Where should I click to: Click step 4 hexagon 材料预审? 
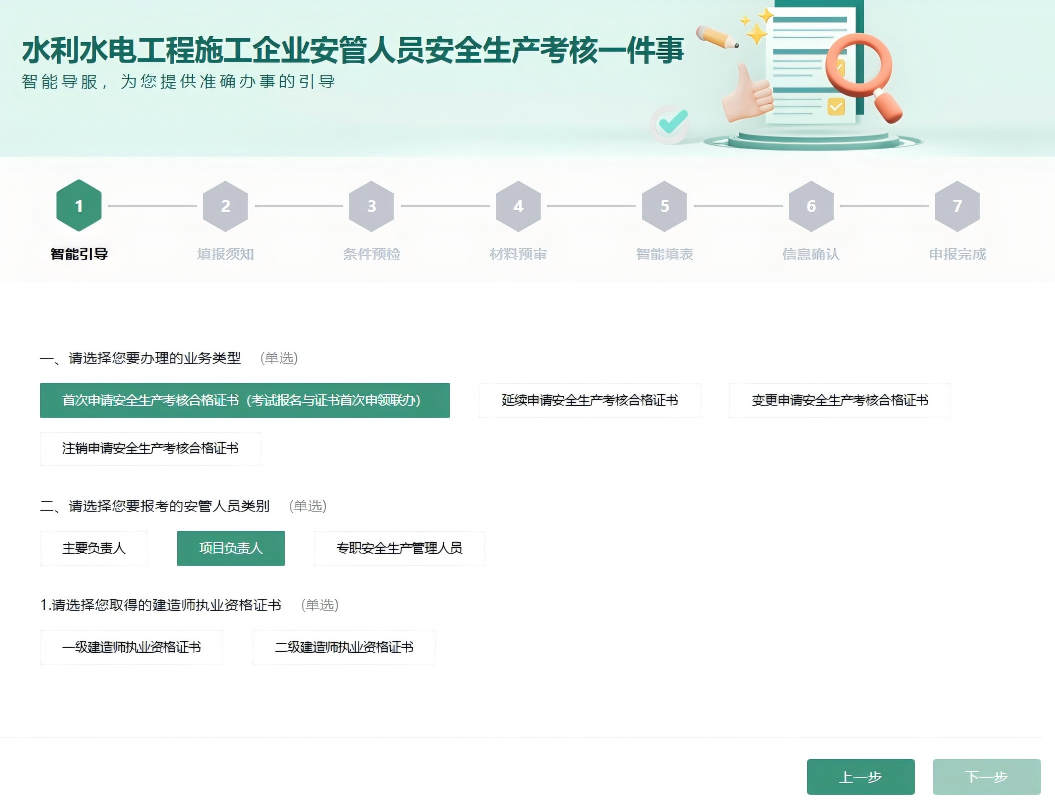point(518,206)
